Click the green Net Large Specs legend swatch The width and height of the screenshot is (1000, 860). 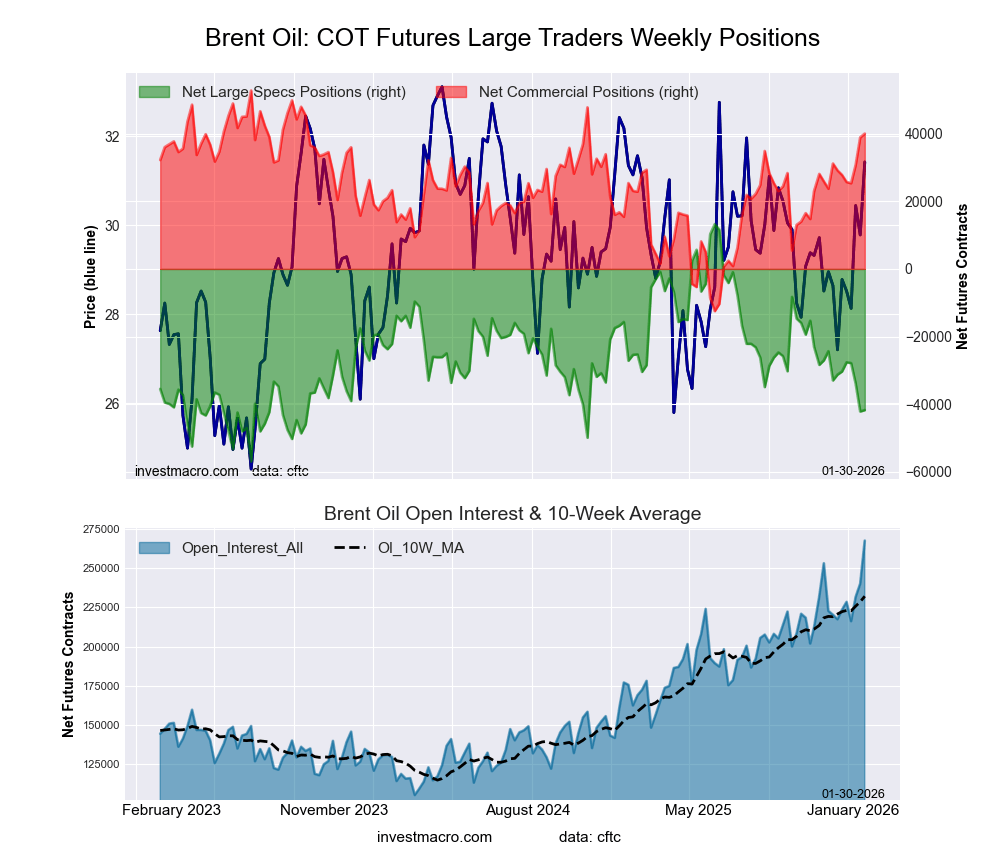[155, 92]
